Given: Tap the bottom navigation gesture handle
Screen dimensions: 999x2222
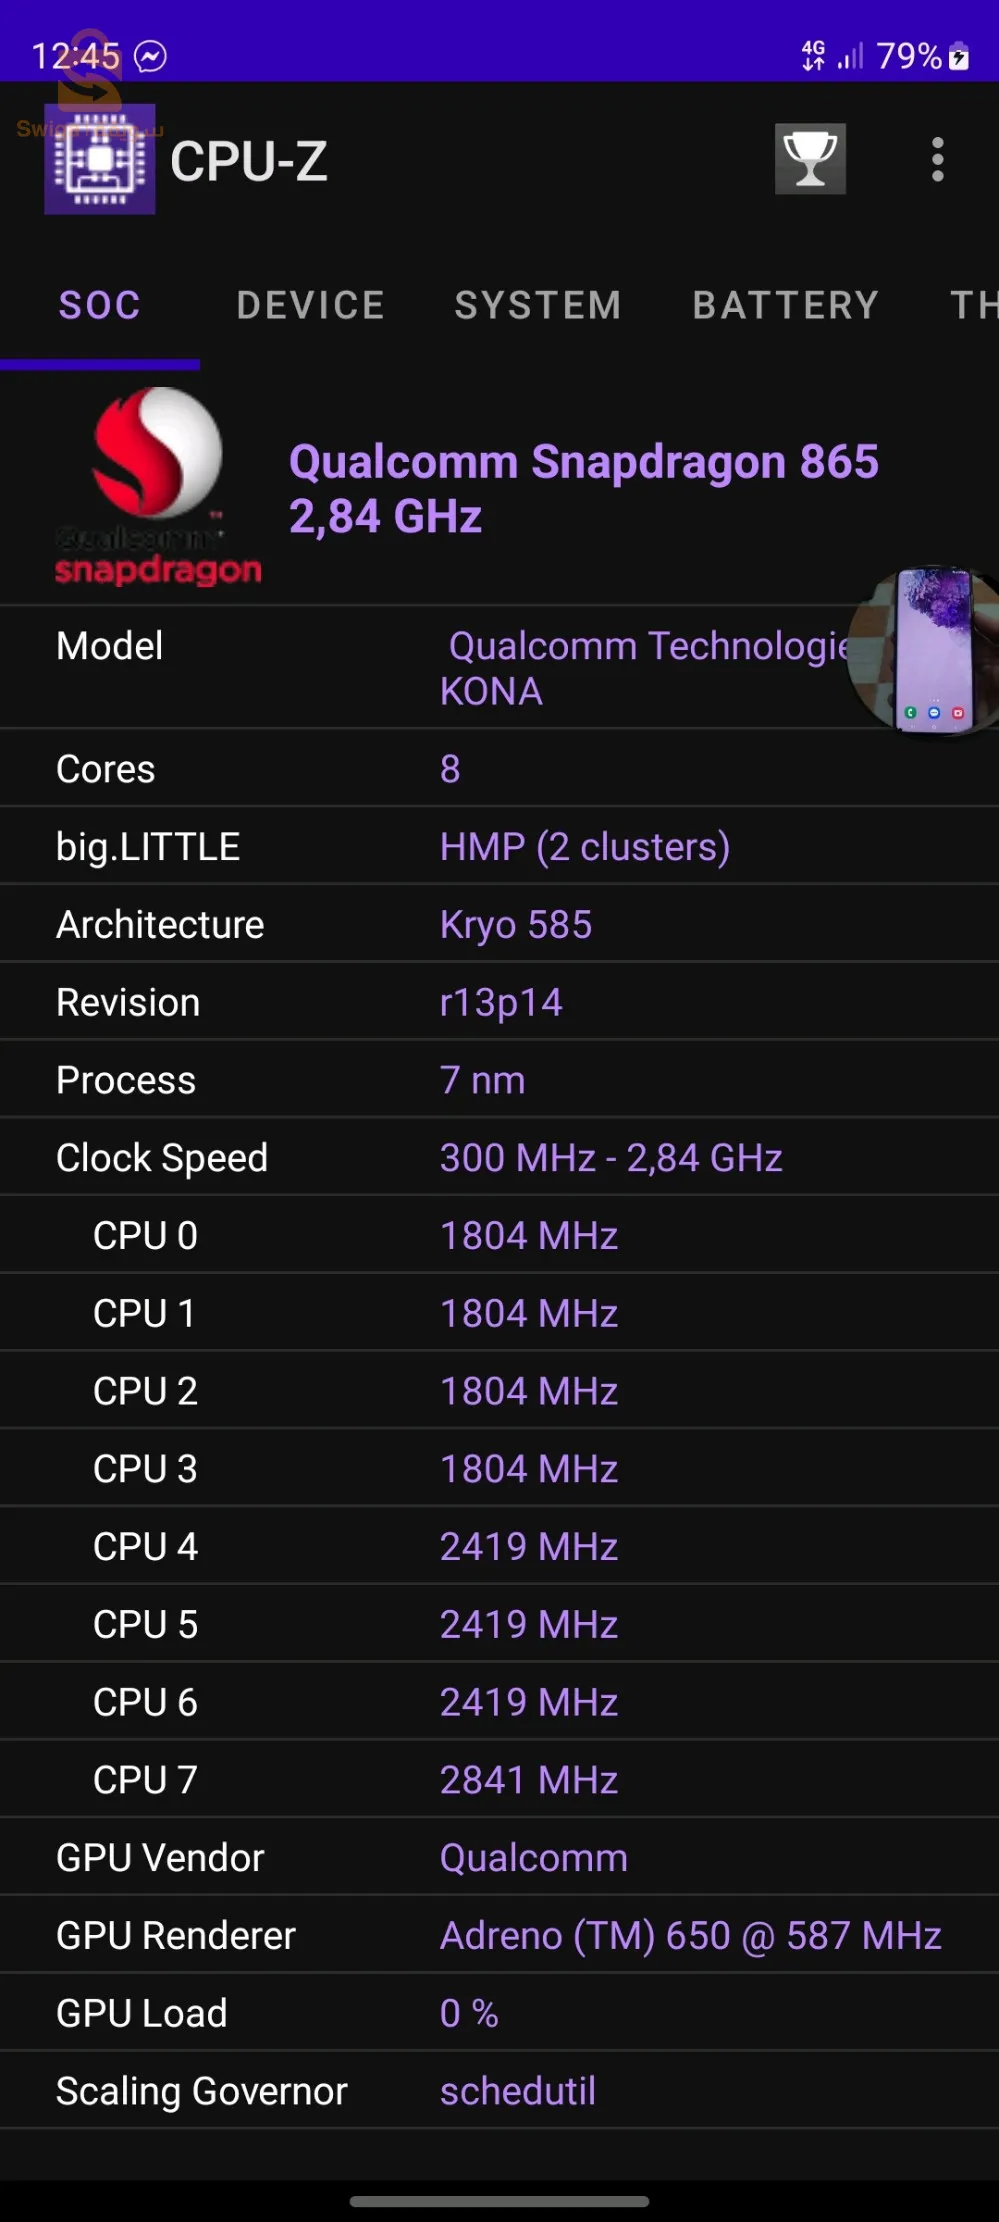Looking at the screenshot, I should pos(499,2201).
